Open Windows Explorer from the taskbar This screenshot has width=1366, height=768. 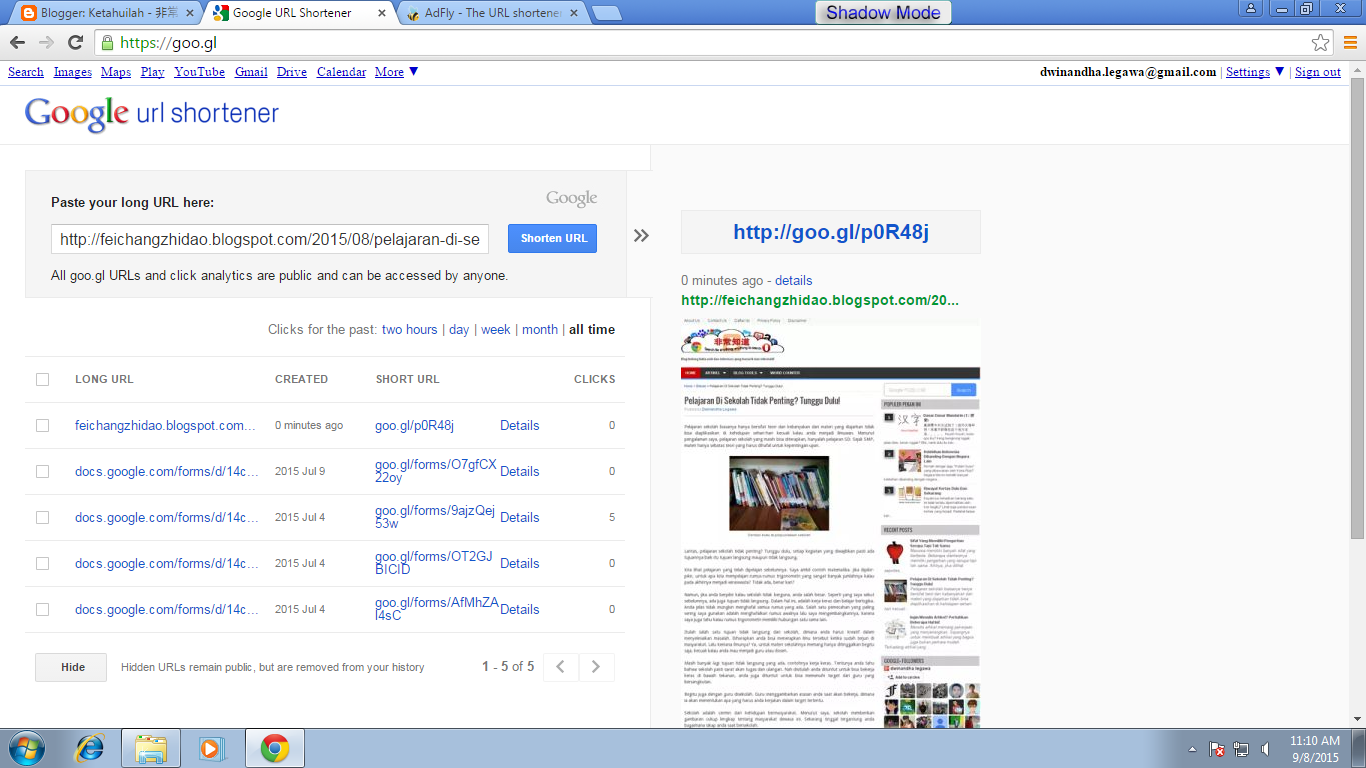(x=151, y=748)
